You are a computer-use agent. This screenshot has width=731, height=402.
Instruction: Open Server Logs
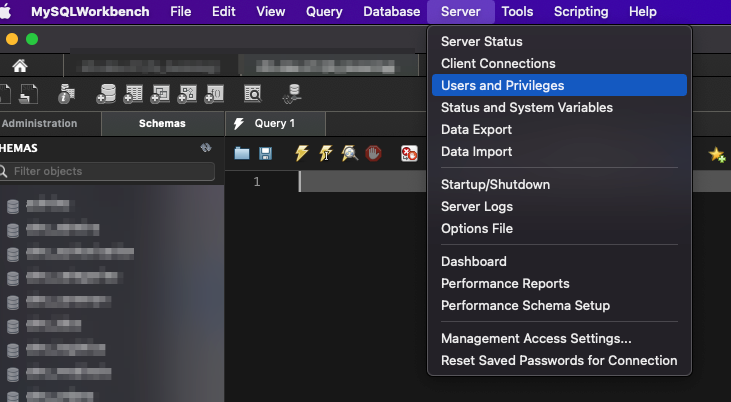click(559, 206)
